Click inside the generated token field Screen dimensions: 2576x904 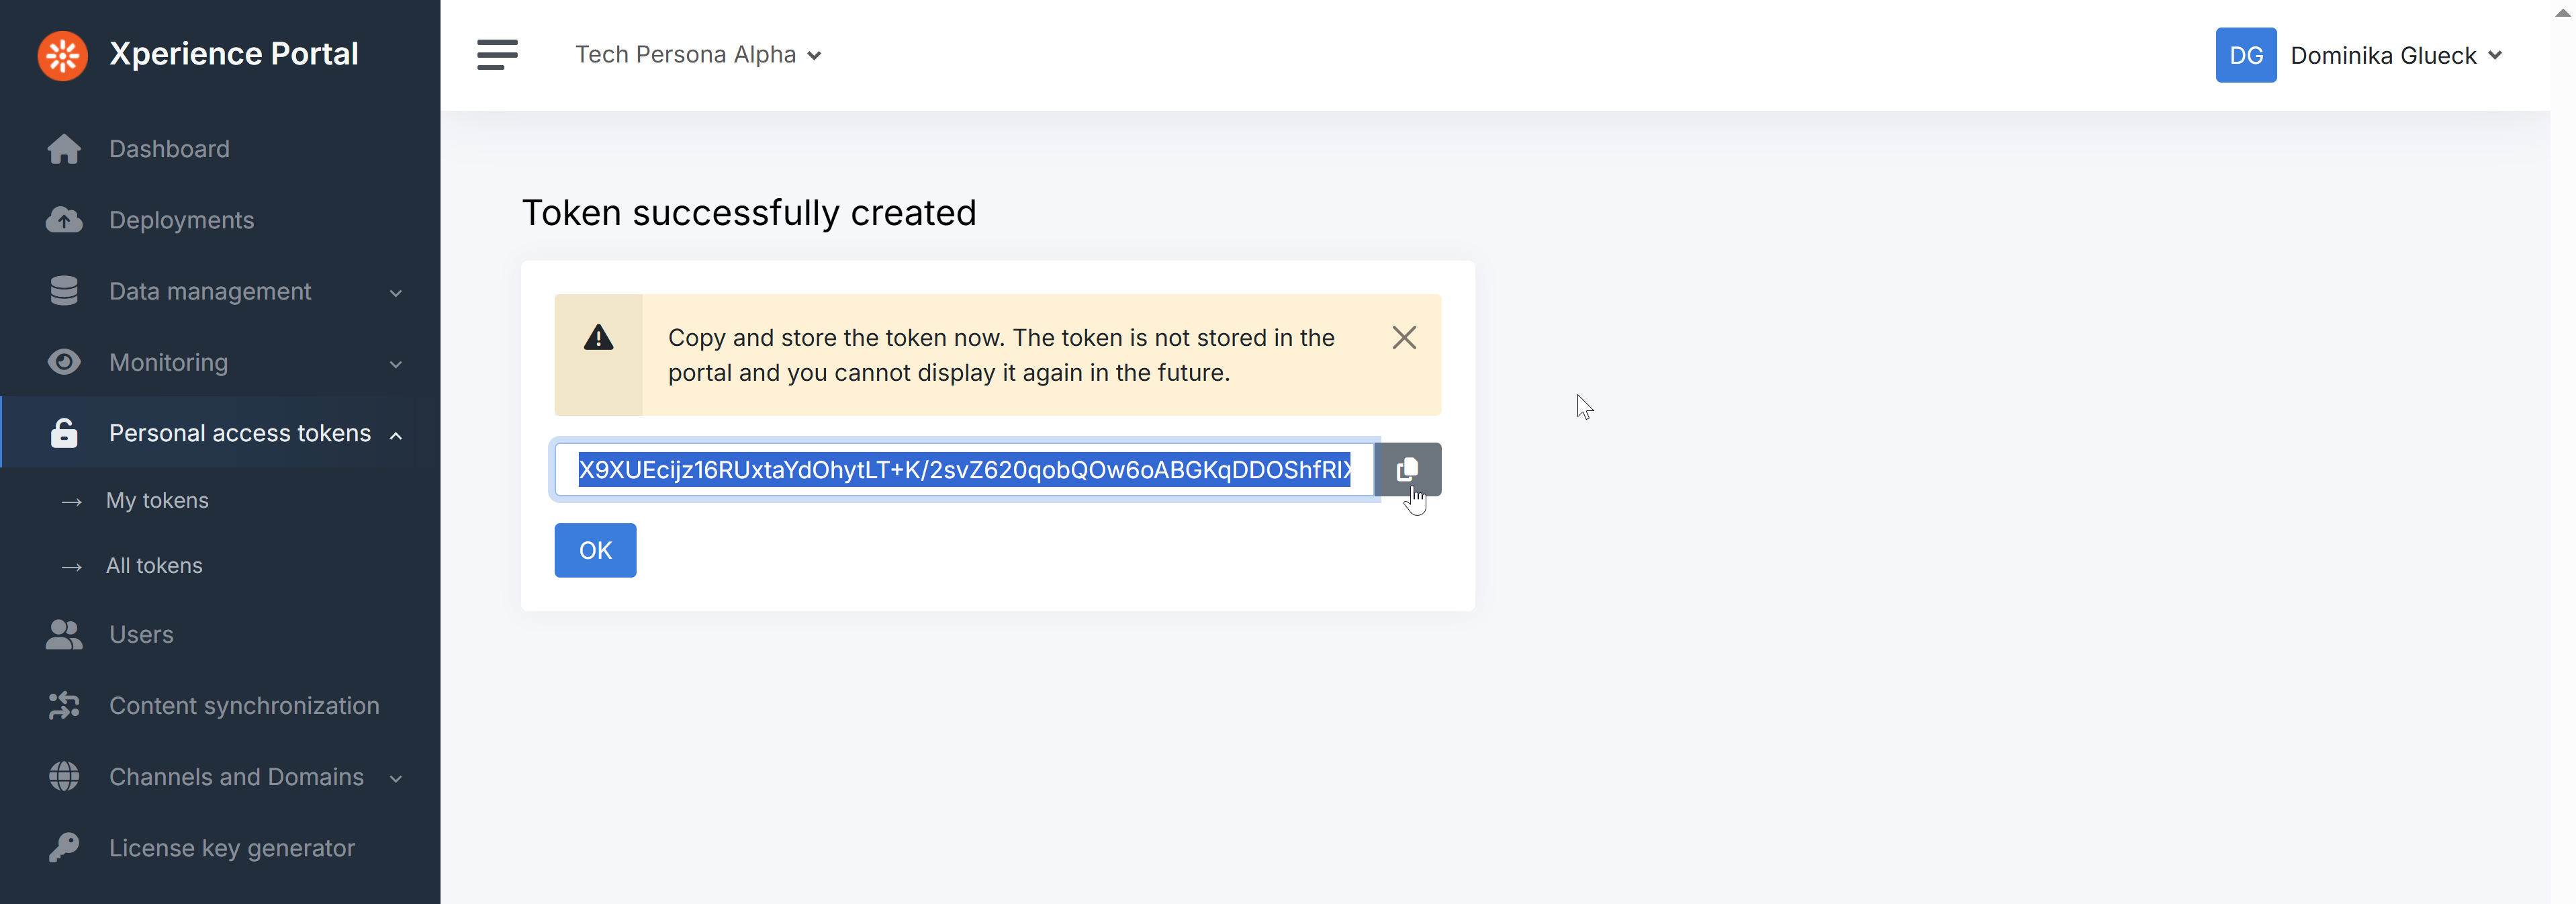(963, 470)
